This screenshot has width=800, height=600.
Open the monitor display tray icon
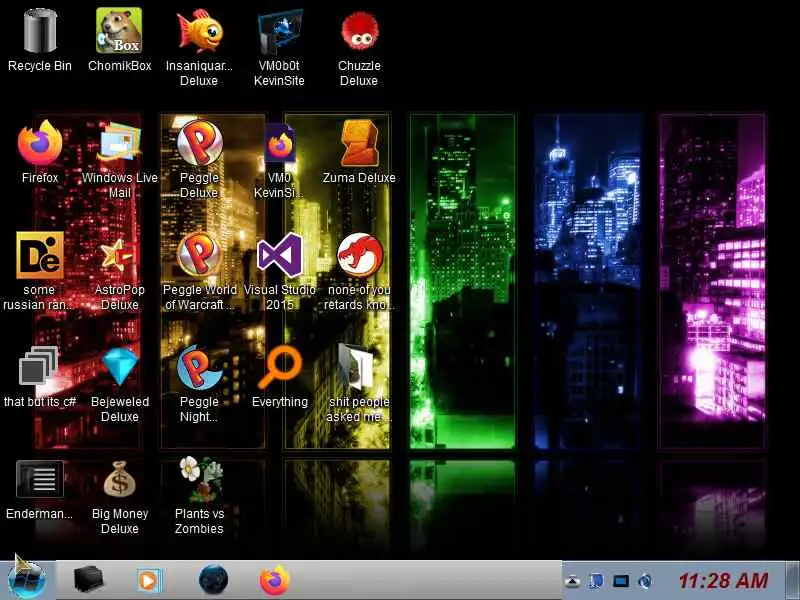[621, 581]
